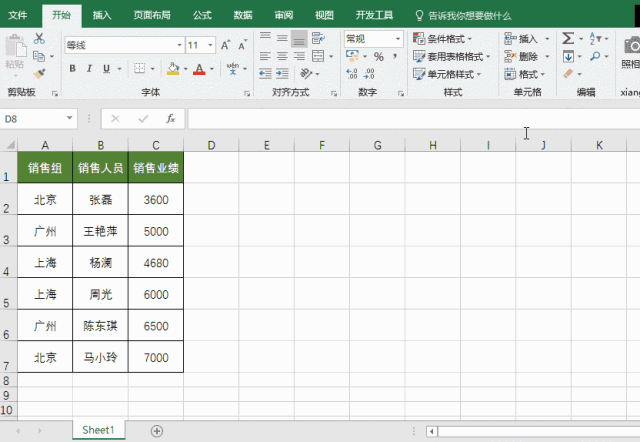Click the Copy icon in clipboard group
Viewport: 640px width, 442px height.
39,56
